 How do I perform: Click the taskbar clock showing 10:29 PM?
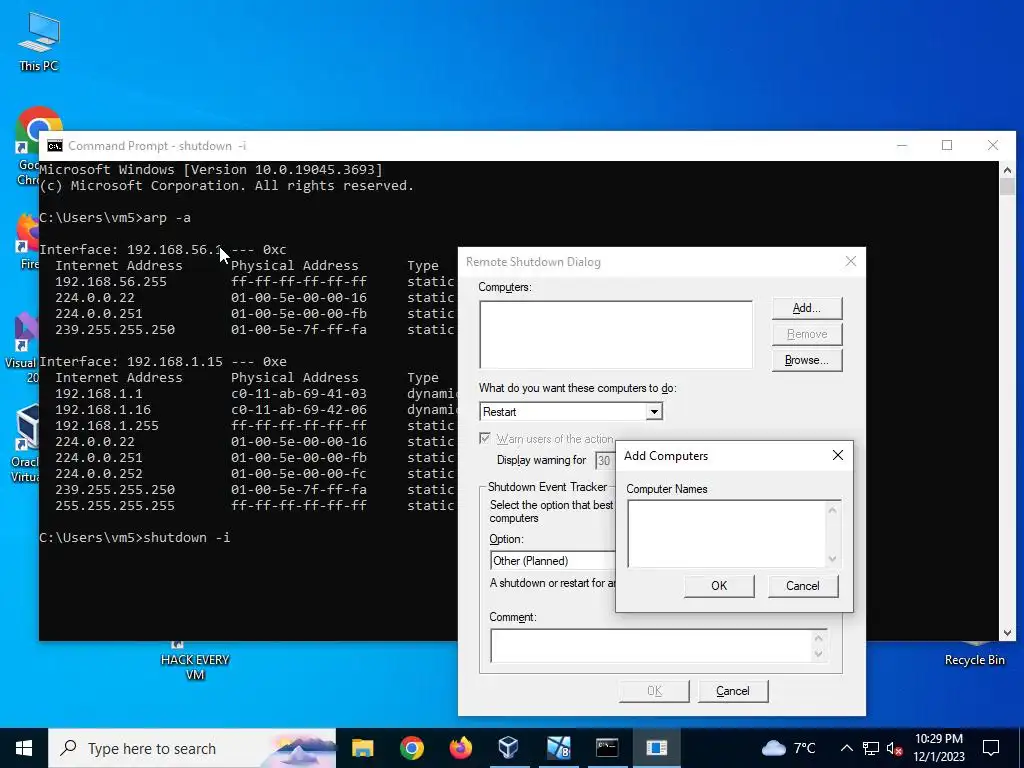pyautogui.click(x=938, y=748)
